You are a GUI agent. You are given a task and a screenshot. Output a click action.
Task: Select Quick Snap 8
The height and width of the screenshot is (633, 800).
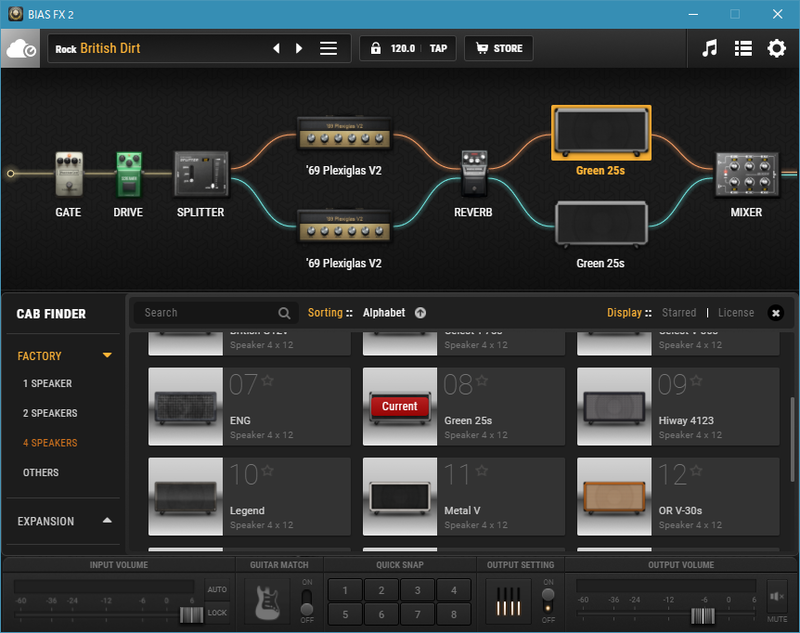click(x=454, y=614)
